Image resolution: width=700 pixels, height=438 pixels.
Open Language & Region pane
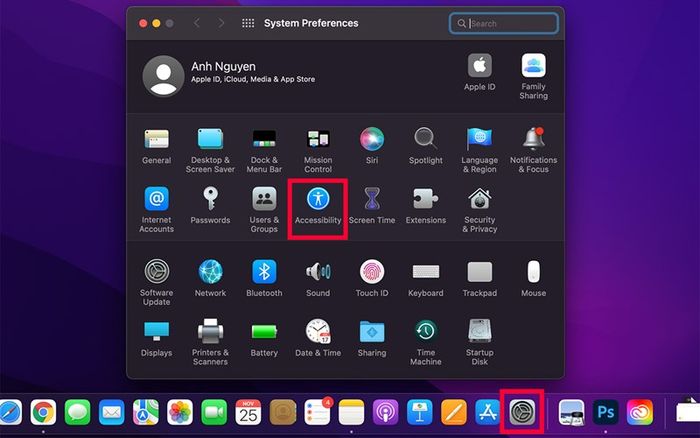pyautogui.click(x=479, y=150)
